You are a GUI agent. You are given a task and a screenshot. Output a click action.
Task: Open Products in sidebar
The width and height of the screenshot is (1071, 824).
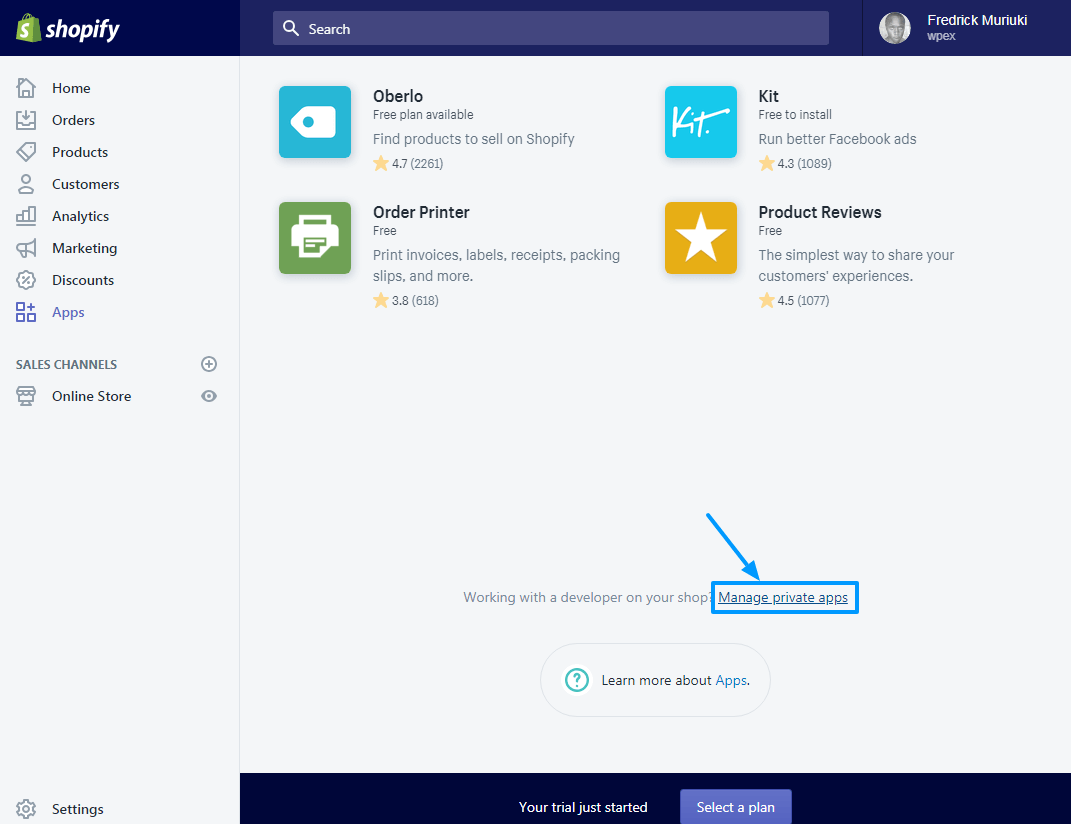(x=79, y=152)
